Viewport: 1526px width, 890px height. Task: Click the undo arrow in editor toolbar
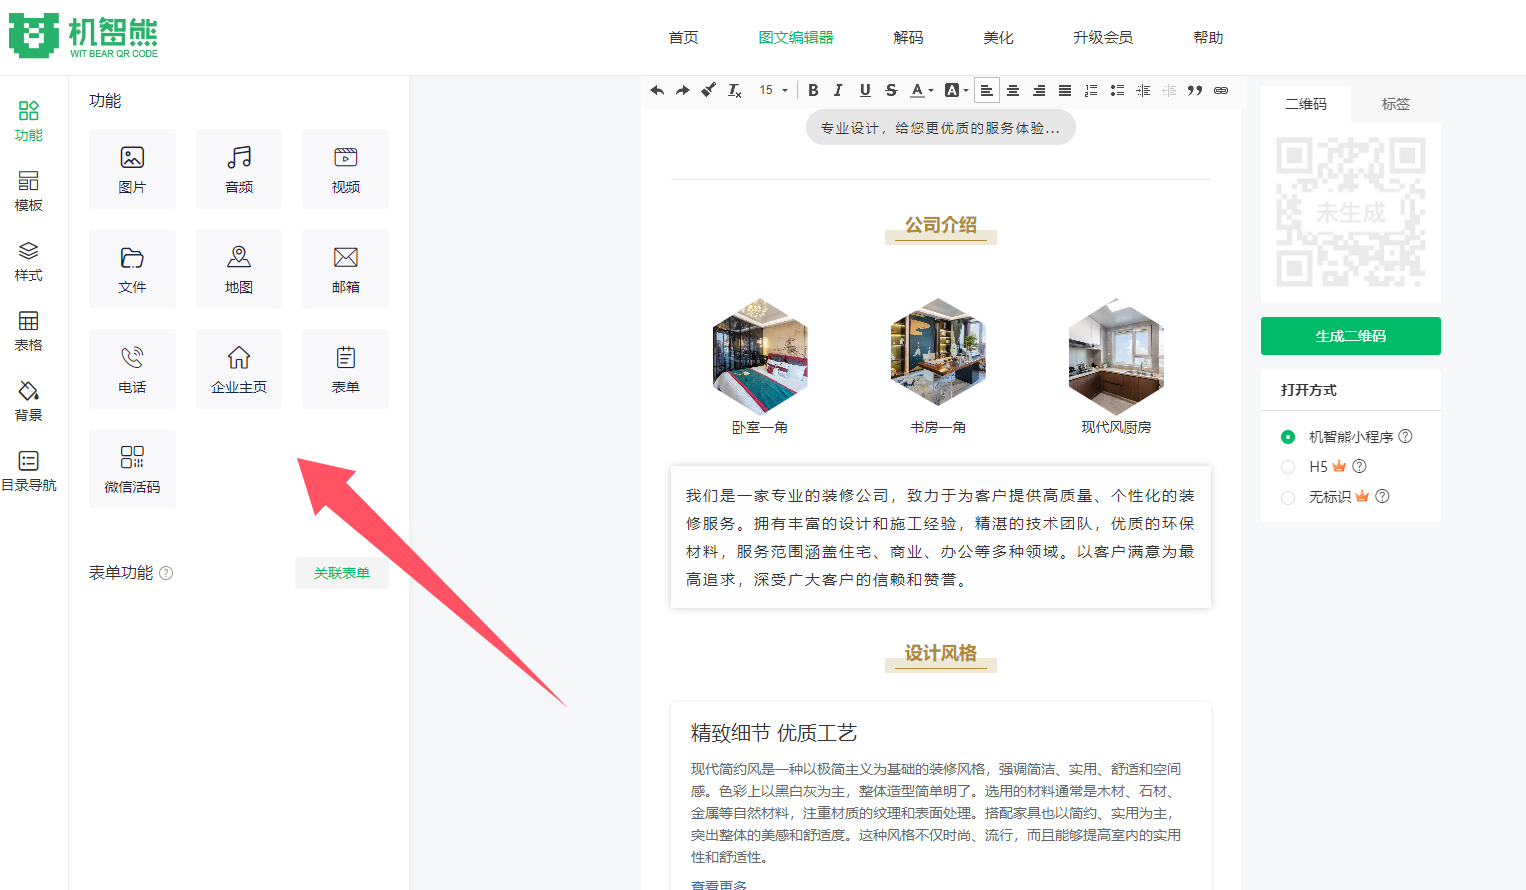657,90
